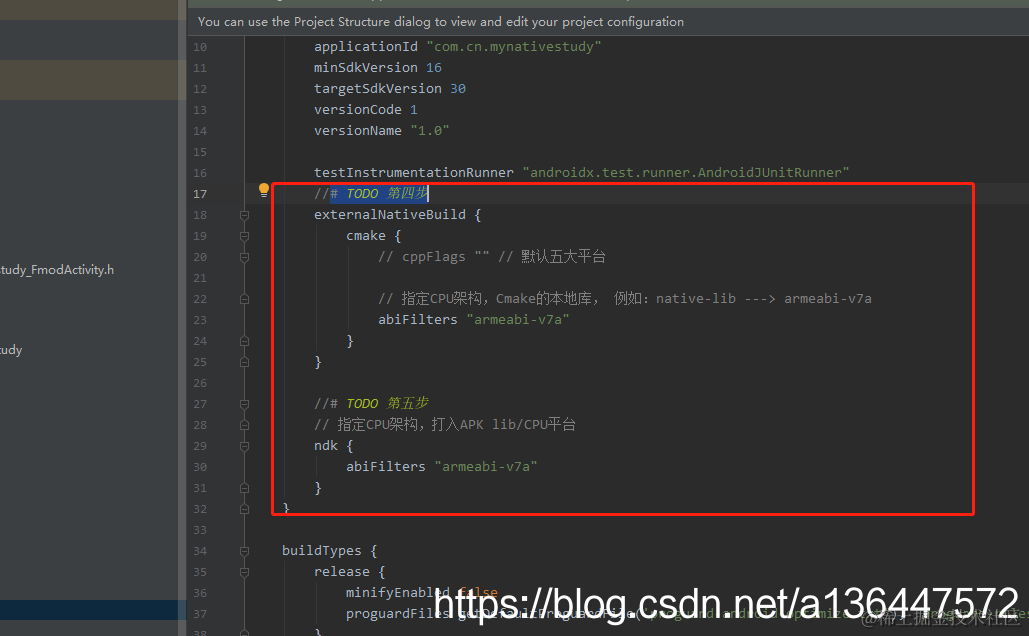
Task: Click the yellow lightbulb quick-fix icon on line 17
Action: pyautogui.click(x=264, y=190)
